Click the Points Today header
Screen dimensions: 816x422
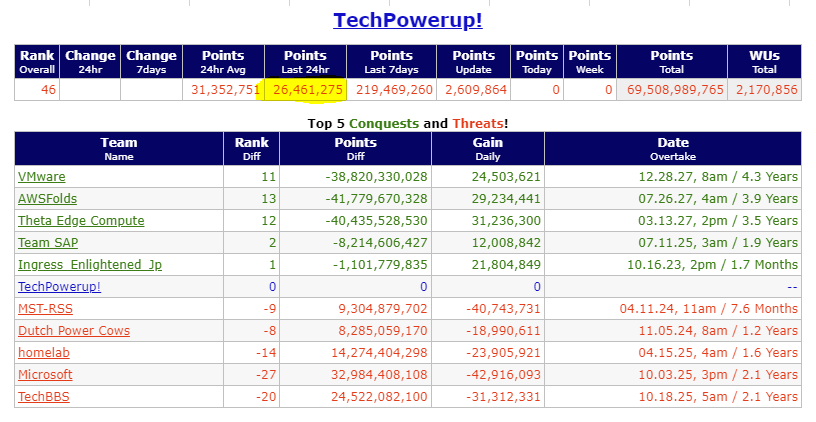(537, 62)
